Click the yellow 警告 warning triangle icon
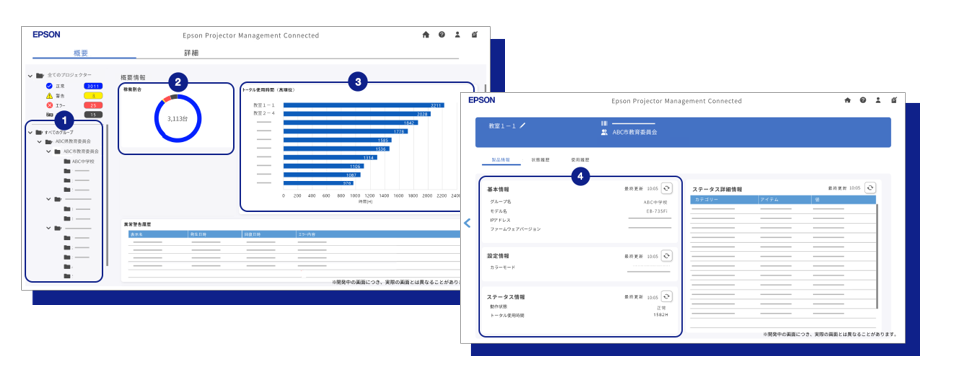 tap(49, 96)
